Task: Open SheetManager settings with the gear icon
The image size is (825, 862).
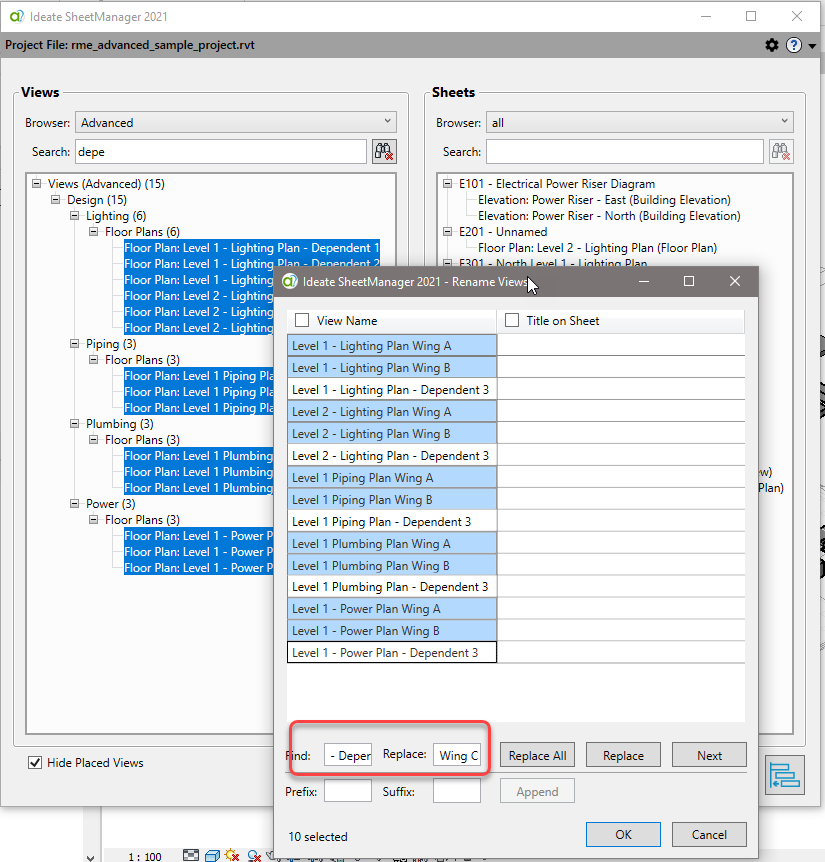Action: pyautogui.click(x=771, y=45)
